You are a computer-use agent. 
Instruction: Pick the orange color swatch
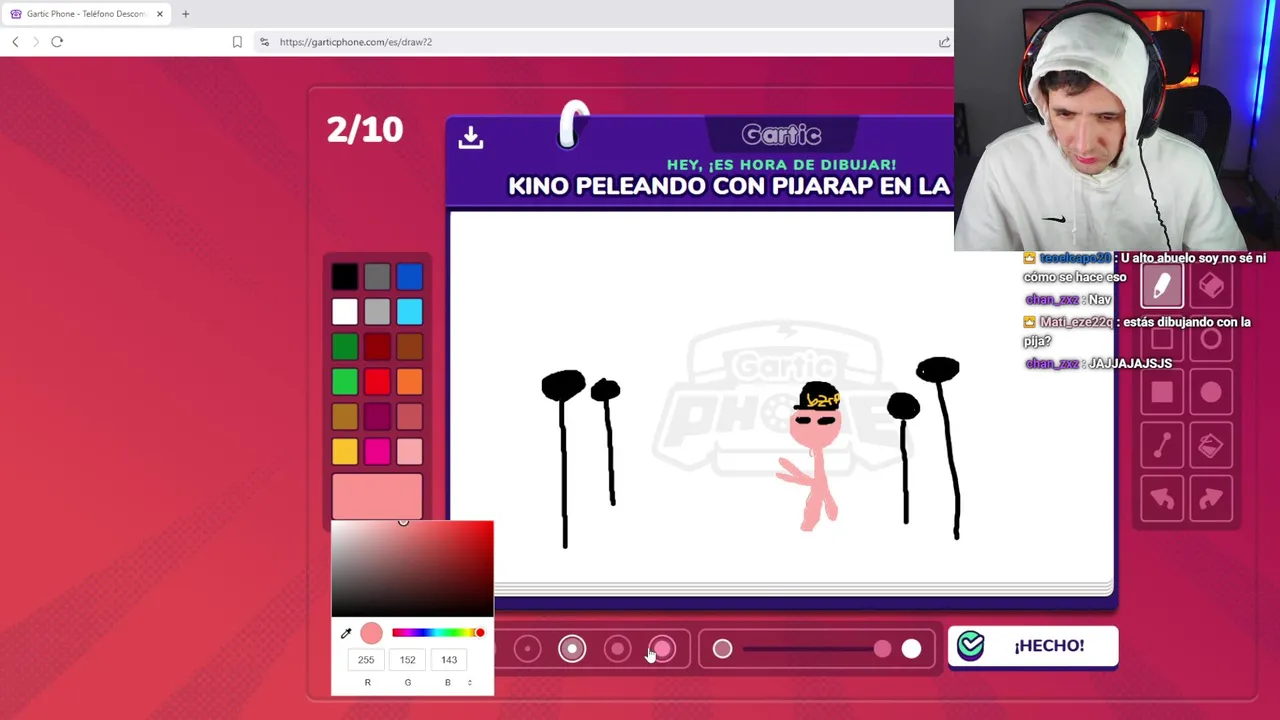[409, 382]
